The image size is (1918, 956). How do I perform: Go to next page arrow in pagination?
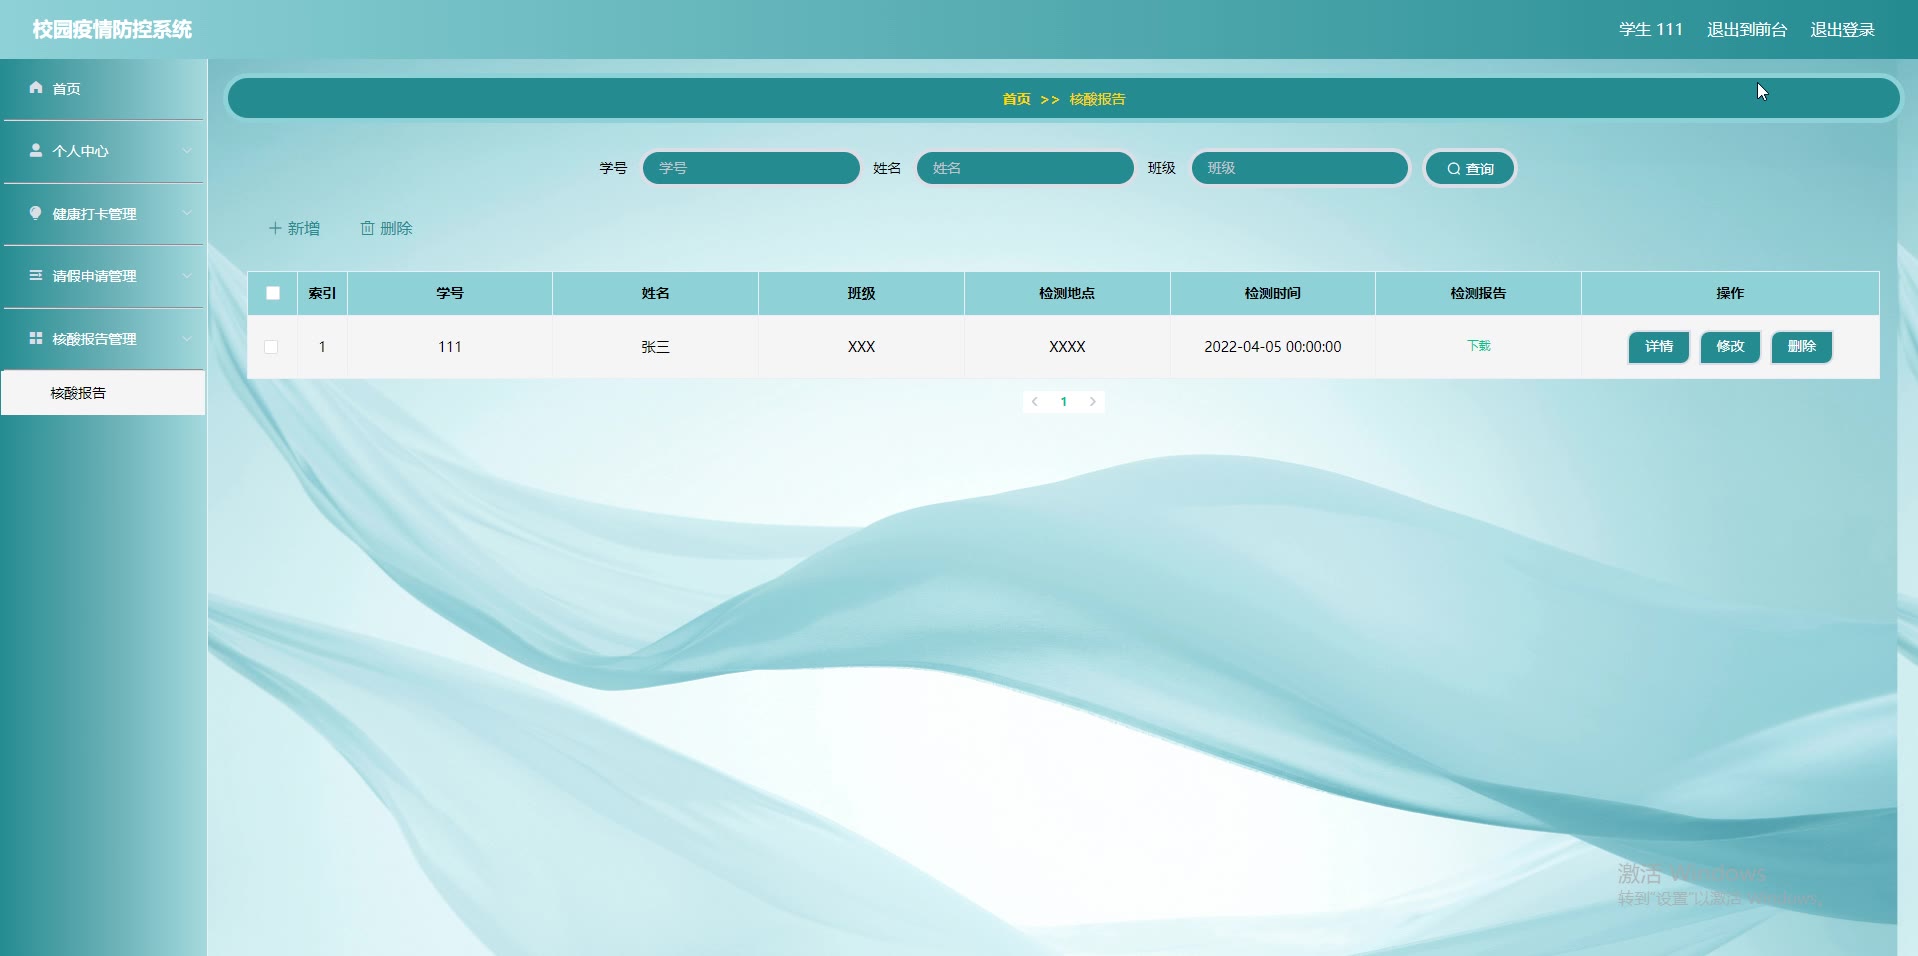1093,402
